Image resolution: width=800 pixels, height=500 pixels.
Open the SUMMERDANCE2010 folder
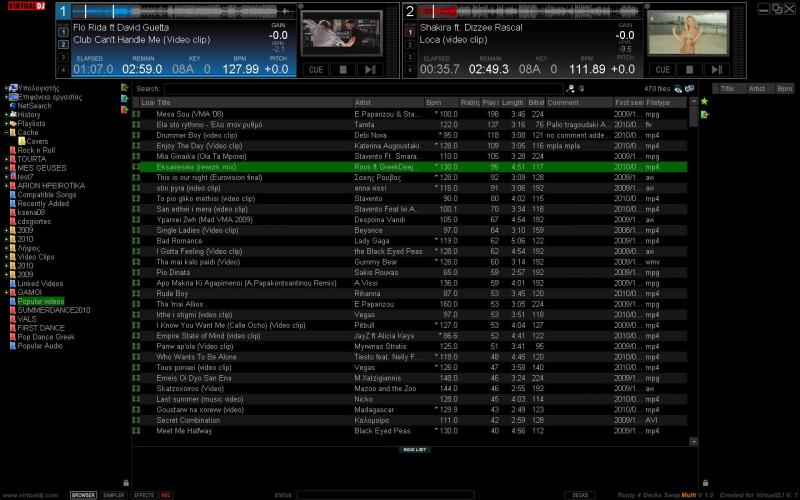54,310
